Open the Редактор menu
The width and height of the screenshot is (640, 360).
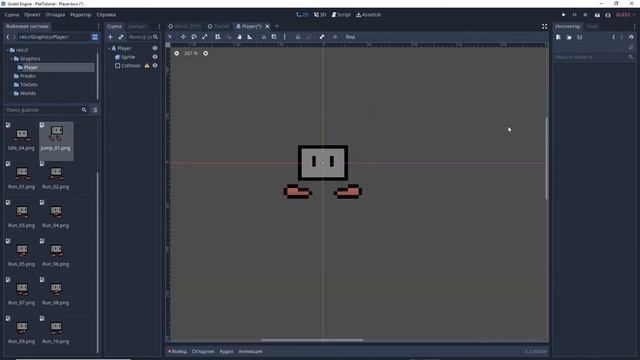pos(80,15)
